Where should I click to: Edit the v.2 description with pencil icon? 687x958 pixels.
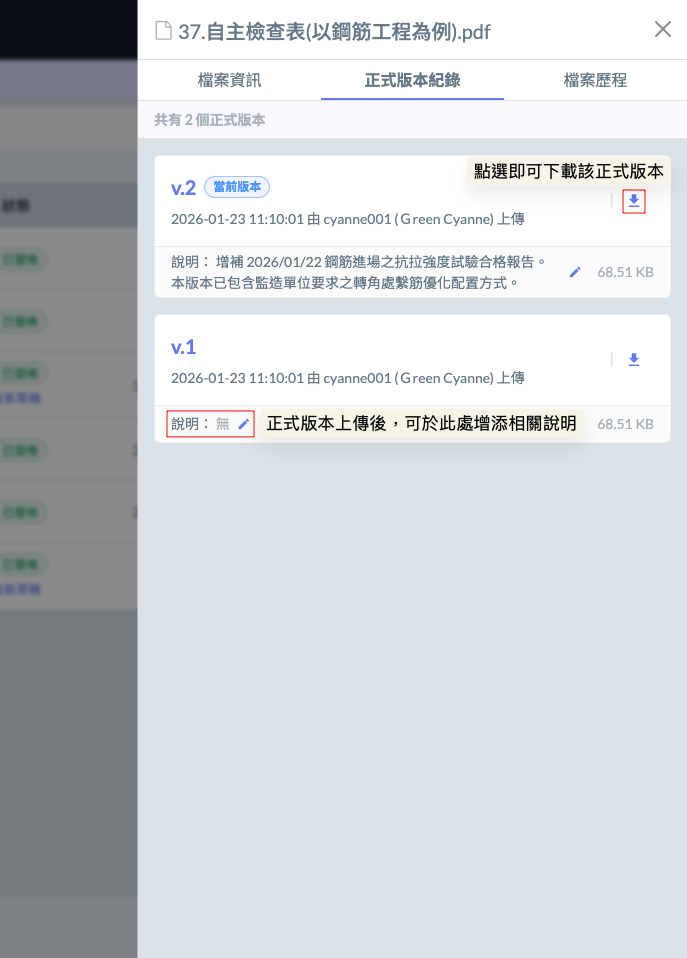575,272
